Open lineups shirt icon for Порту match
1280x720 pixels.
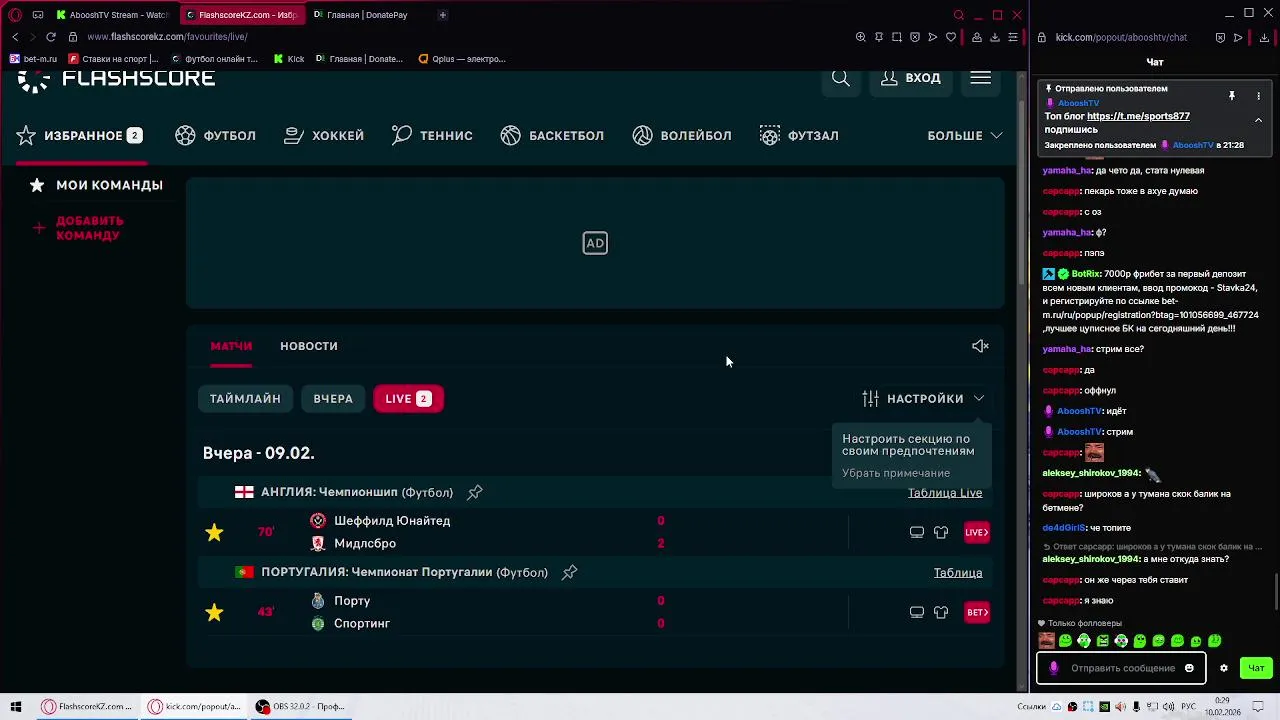click(x=941, y=612)
